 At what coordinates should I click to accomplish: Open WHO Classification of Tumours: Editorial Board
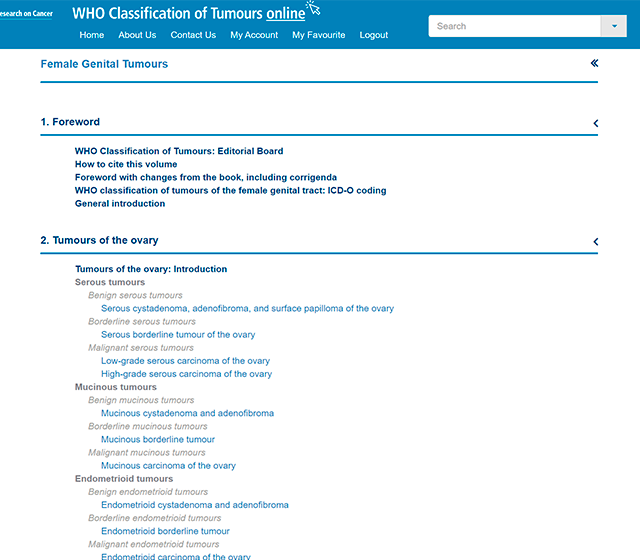pyautogui.click(x=179, y=151)
